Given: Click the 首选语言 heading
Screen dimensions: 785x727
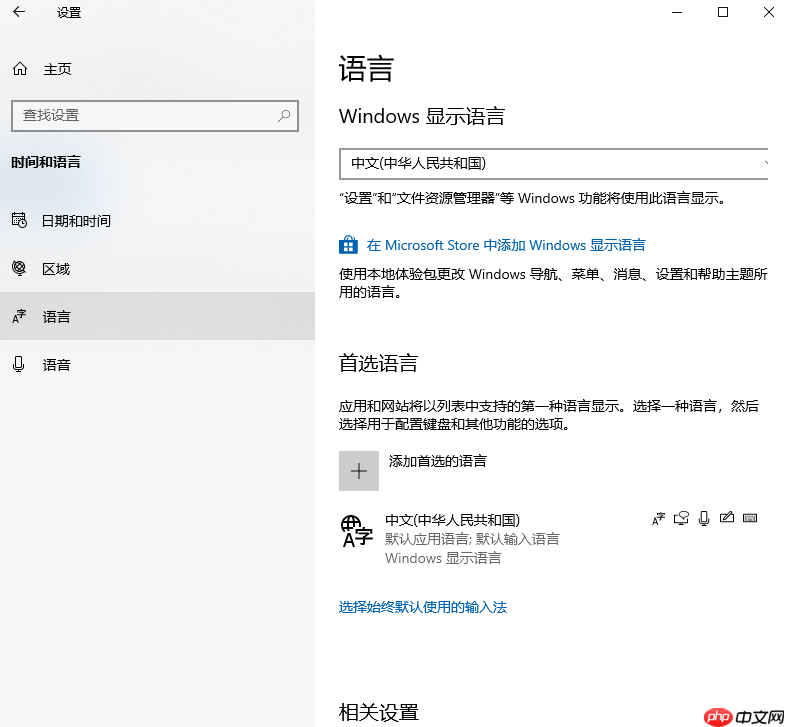Looking at the screenshot, I should pos(378,363).
